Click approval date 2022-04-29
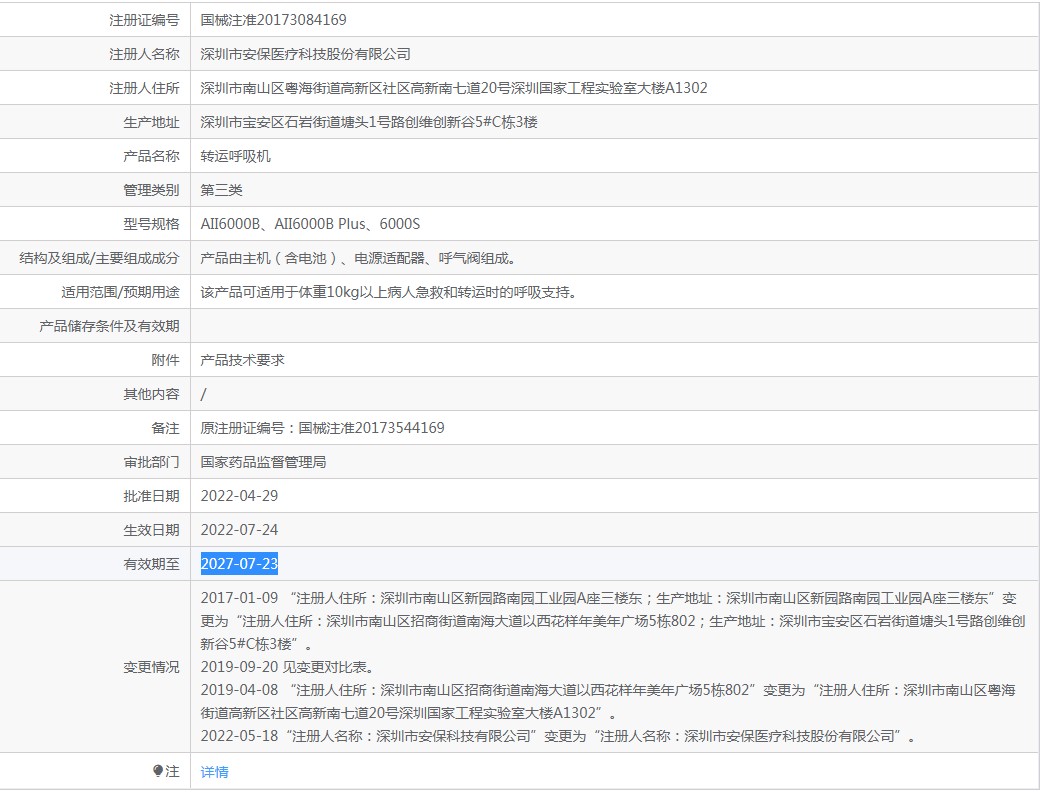This screenshot has width=1042, height=792. pyautogui.click(x=239, y=496)
